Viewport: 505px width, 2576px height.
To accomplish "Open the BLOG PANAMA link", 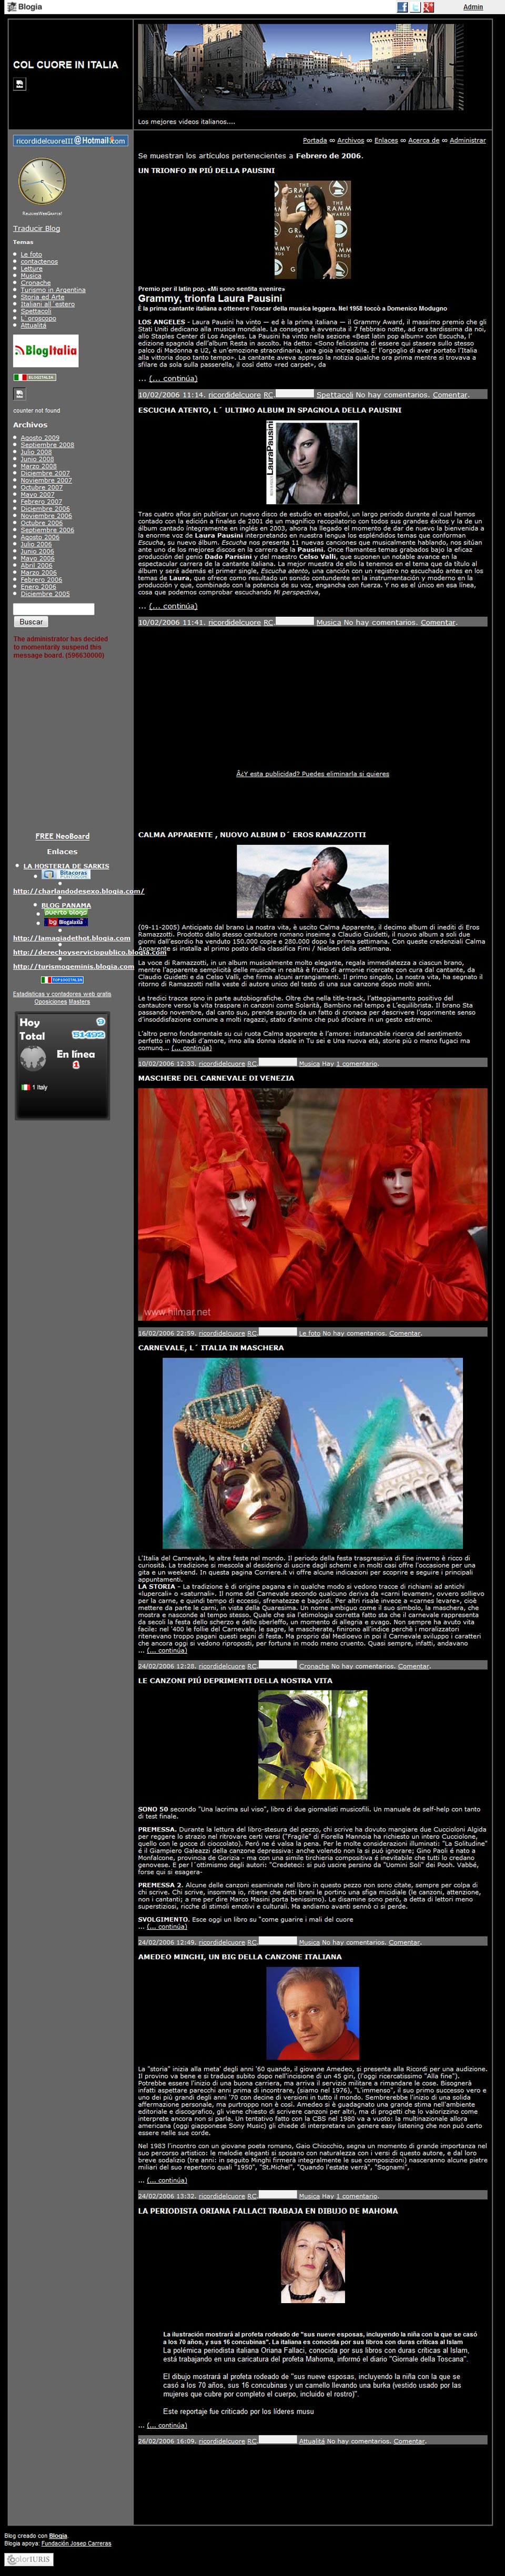I will (x=66, y=905).
